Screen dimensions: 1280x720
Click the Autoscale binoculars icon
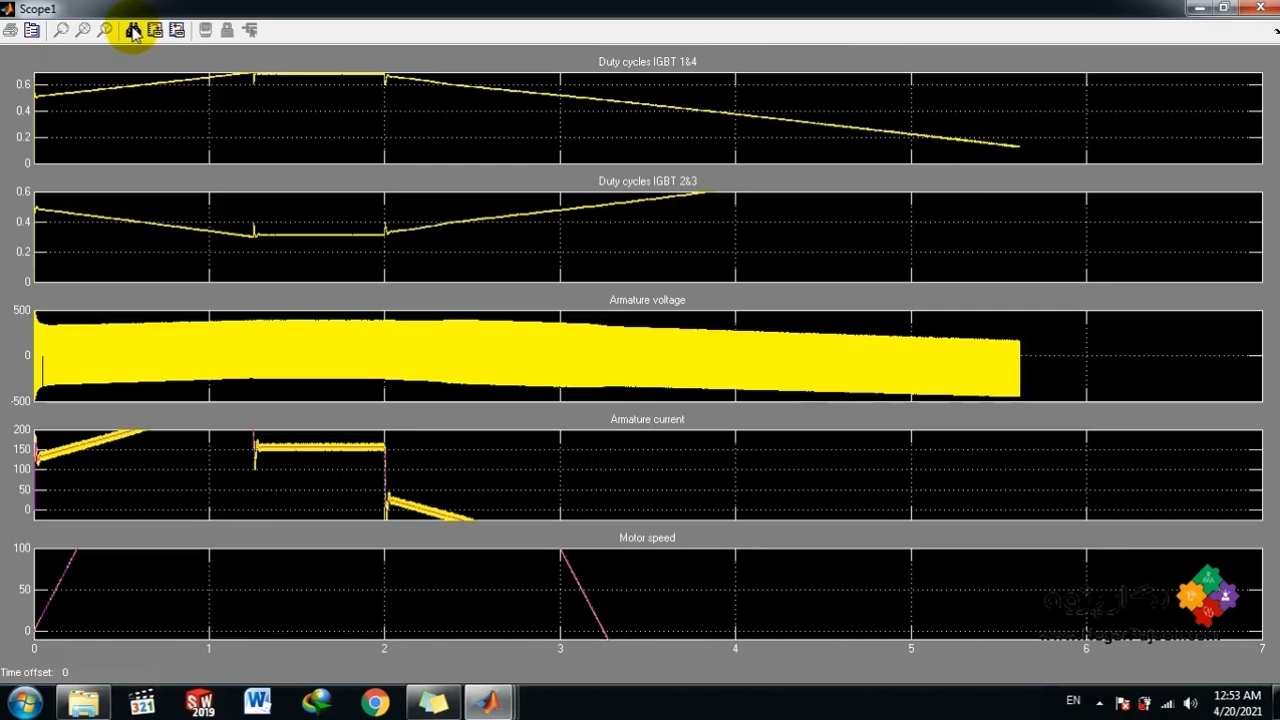pyautogui.click(x=133, y=31)
